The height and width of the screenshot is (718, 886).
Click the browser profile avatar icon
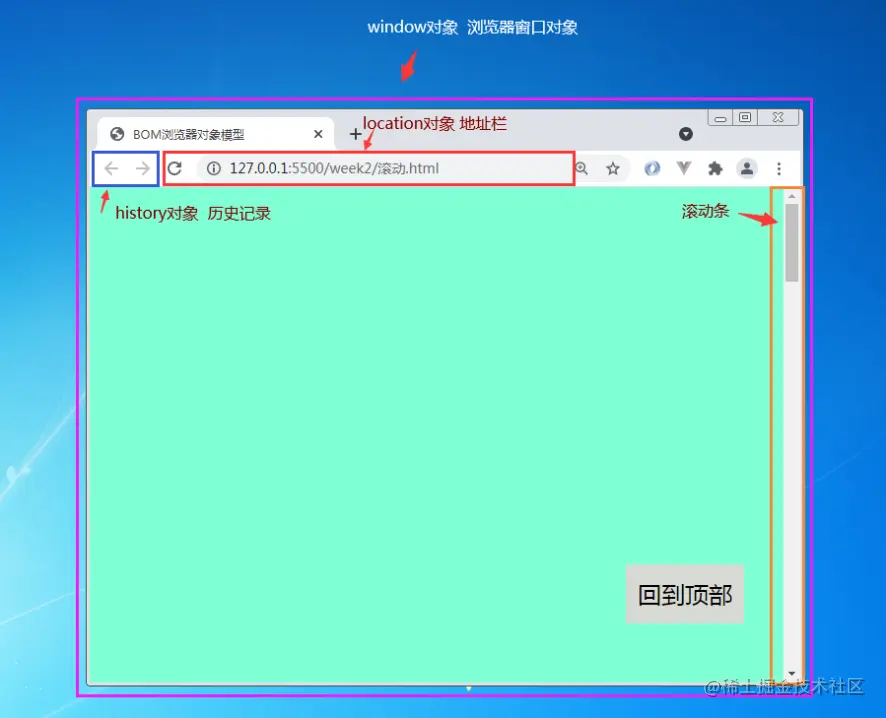pos(747,168)
